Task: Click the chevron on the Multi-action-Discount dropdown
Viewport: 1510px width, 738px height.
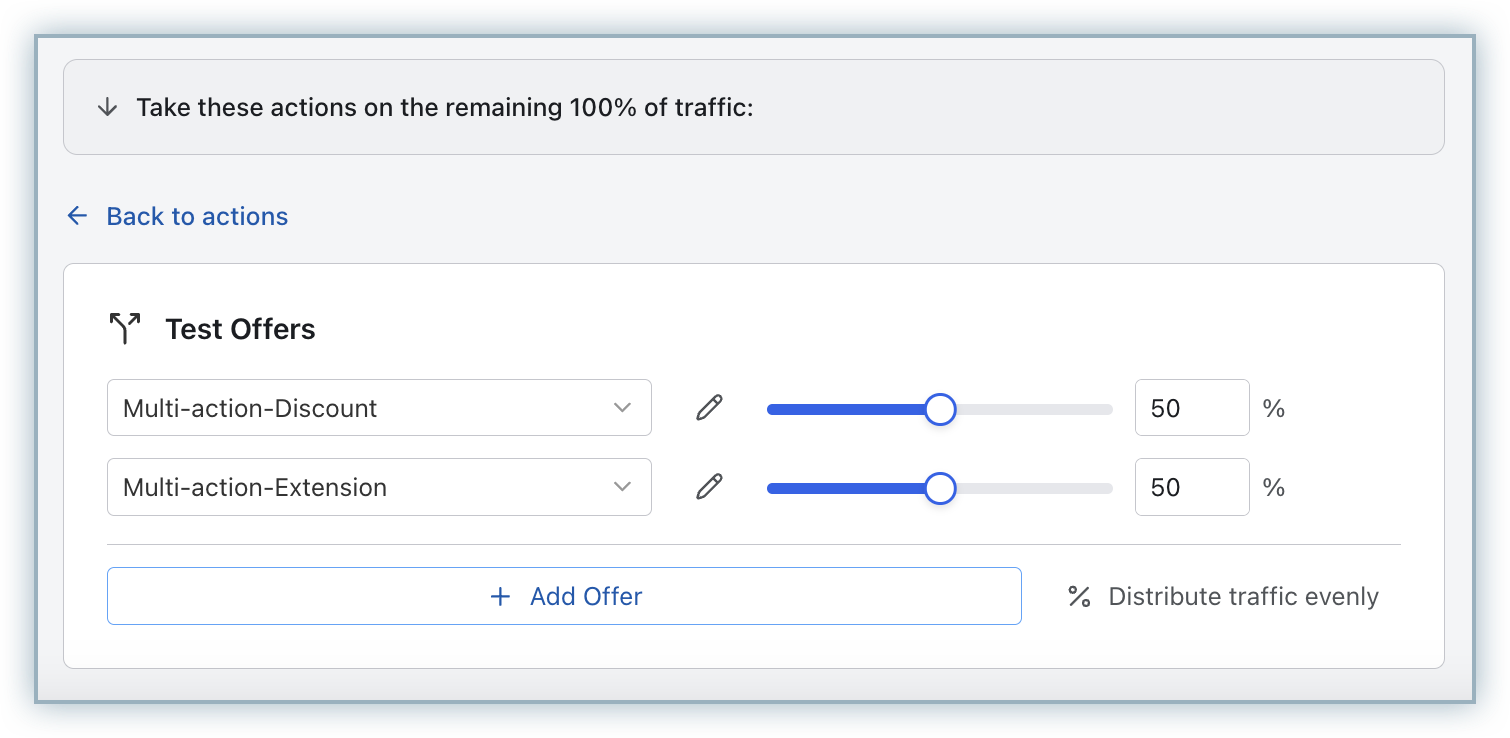Action: coord(622,408)
